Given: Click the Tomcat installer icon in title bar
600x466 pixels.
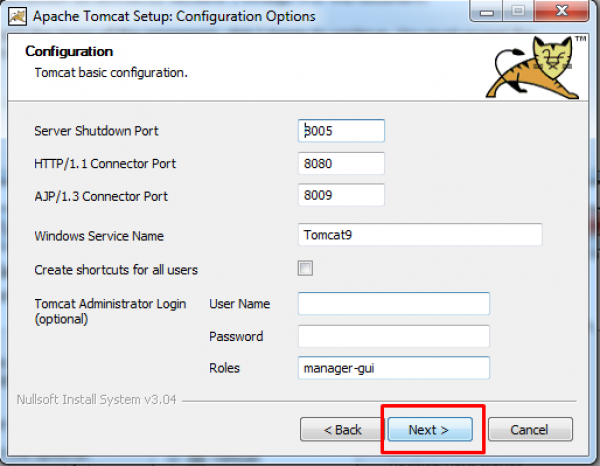Looking at the screenshot, I should click(17, 16).
